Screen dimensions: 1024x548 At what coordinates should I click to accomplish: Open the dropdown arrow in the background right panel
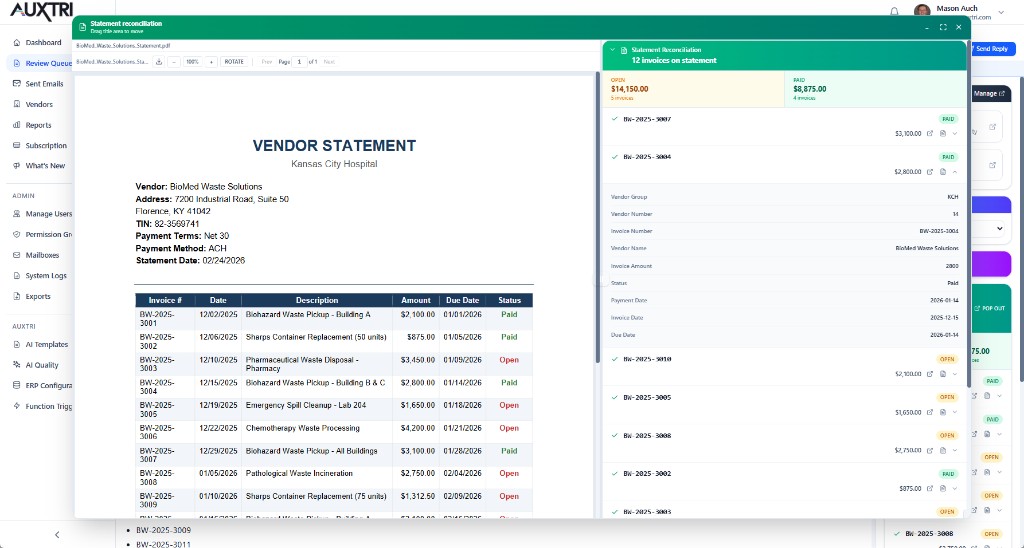tap(999, 229)
